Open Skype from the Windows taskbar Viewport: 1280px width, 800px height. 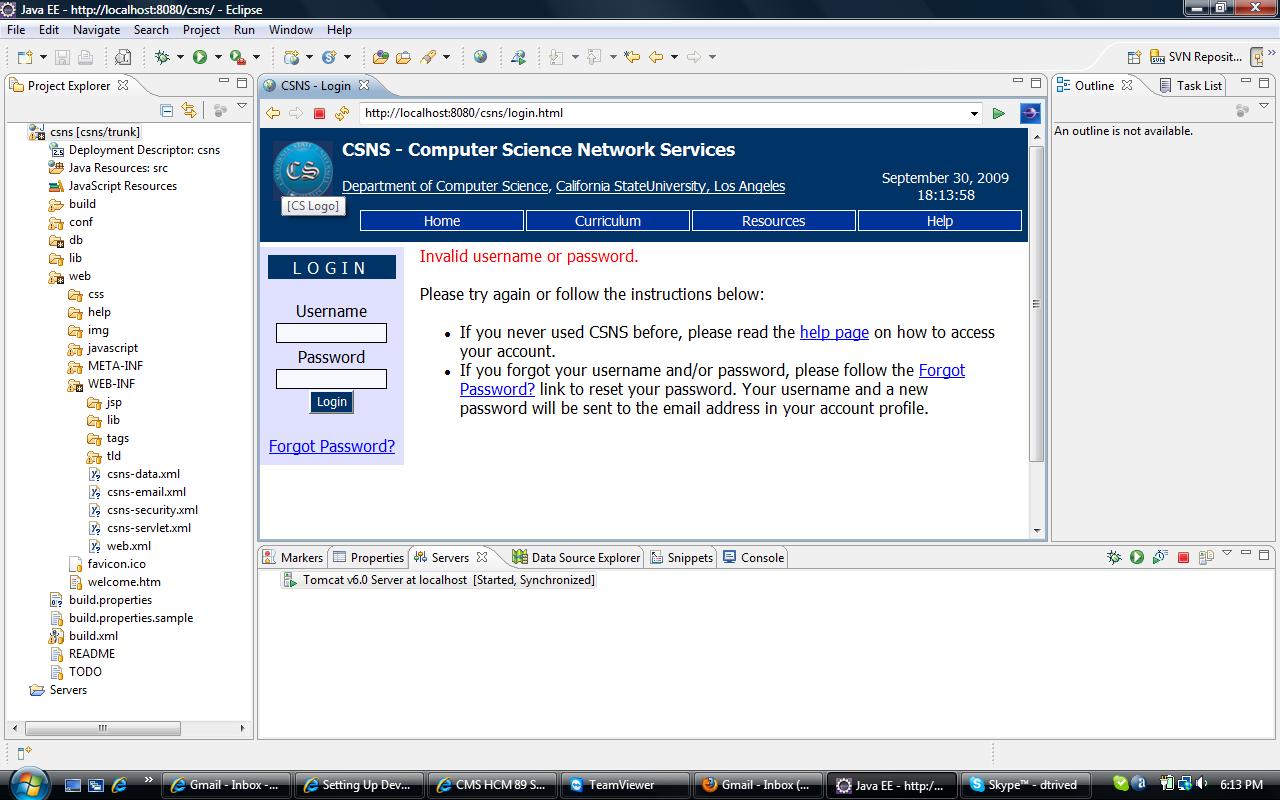point(1022,785)
